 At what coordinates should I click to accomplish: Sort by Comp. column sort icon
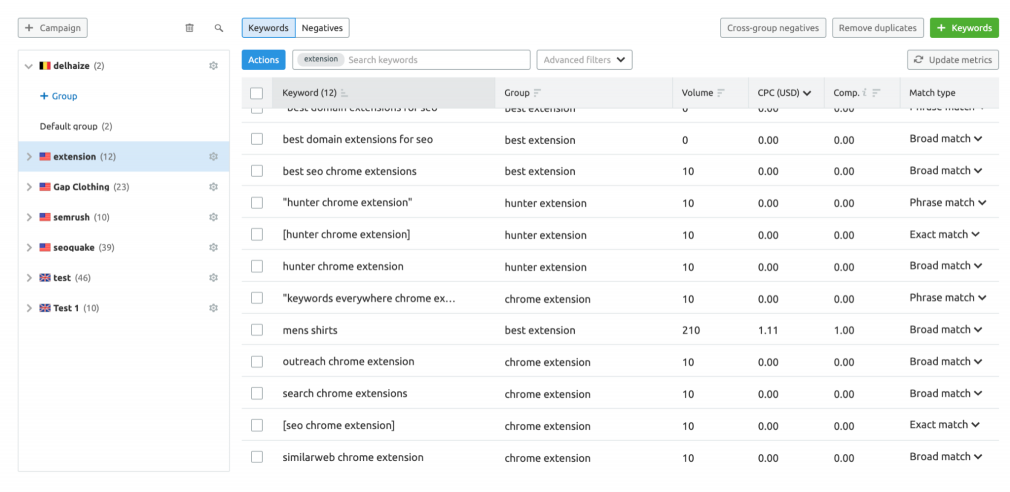877,93
